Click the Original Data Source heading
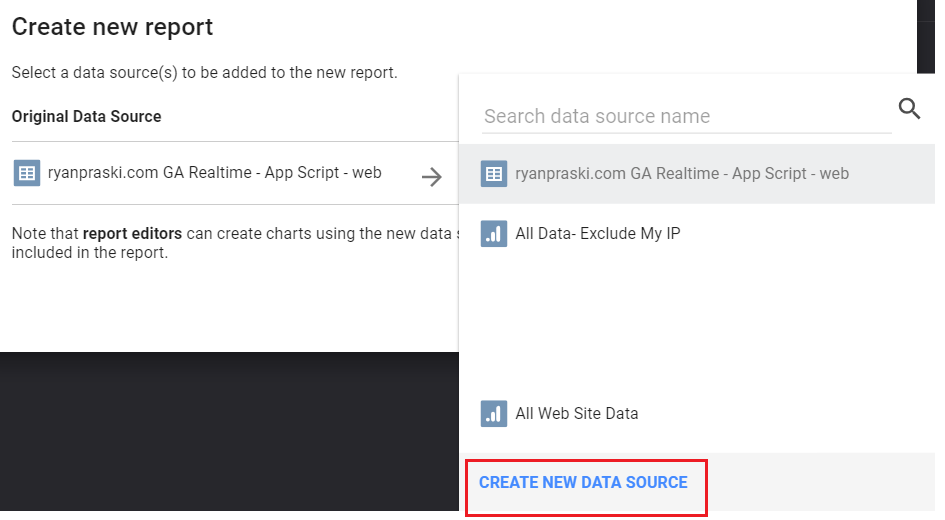Image resolution: width=945 pixels, height=520 pixels. tap(86, 116)
